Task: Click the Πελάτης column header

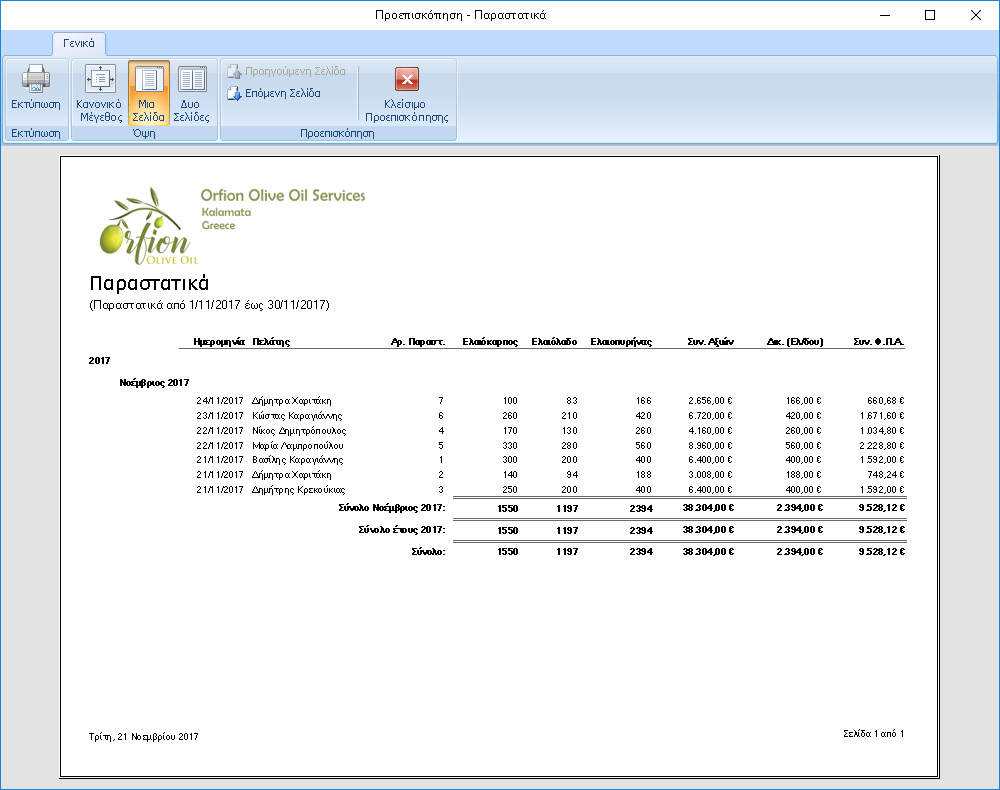Action: pyautogui.click(x=271, y=341)
